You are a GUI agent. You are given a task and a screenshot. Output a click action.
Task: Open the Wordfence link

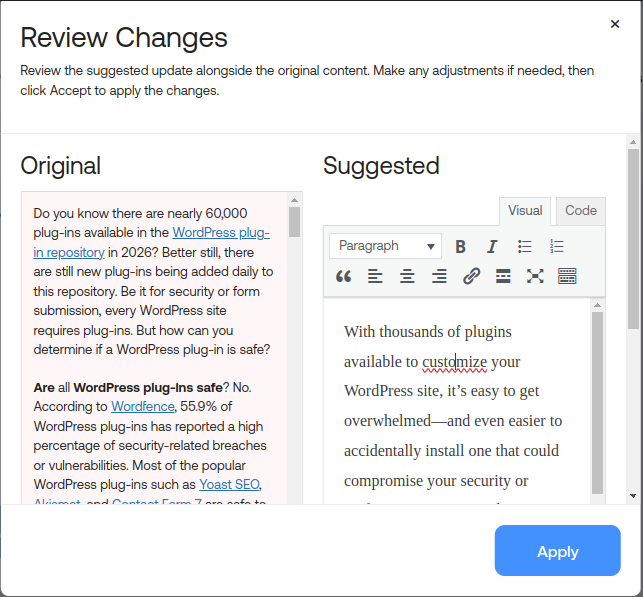141,407
